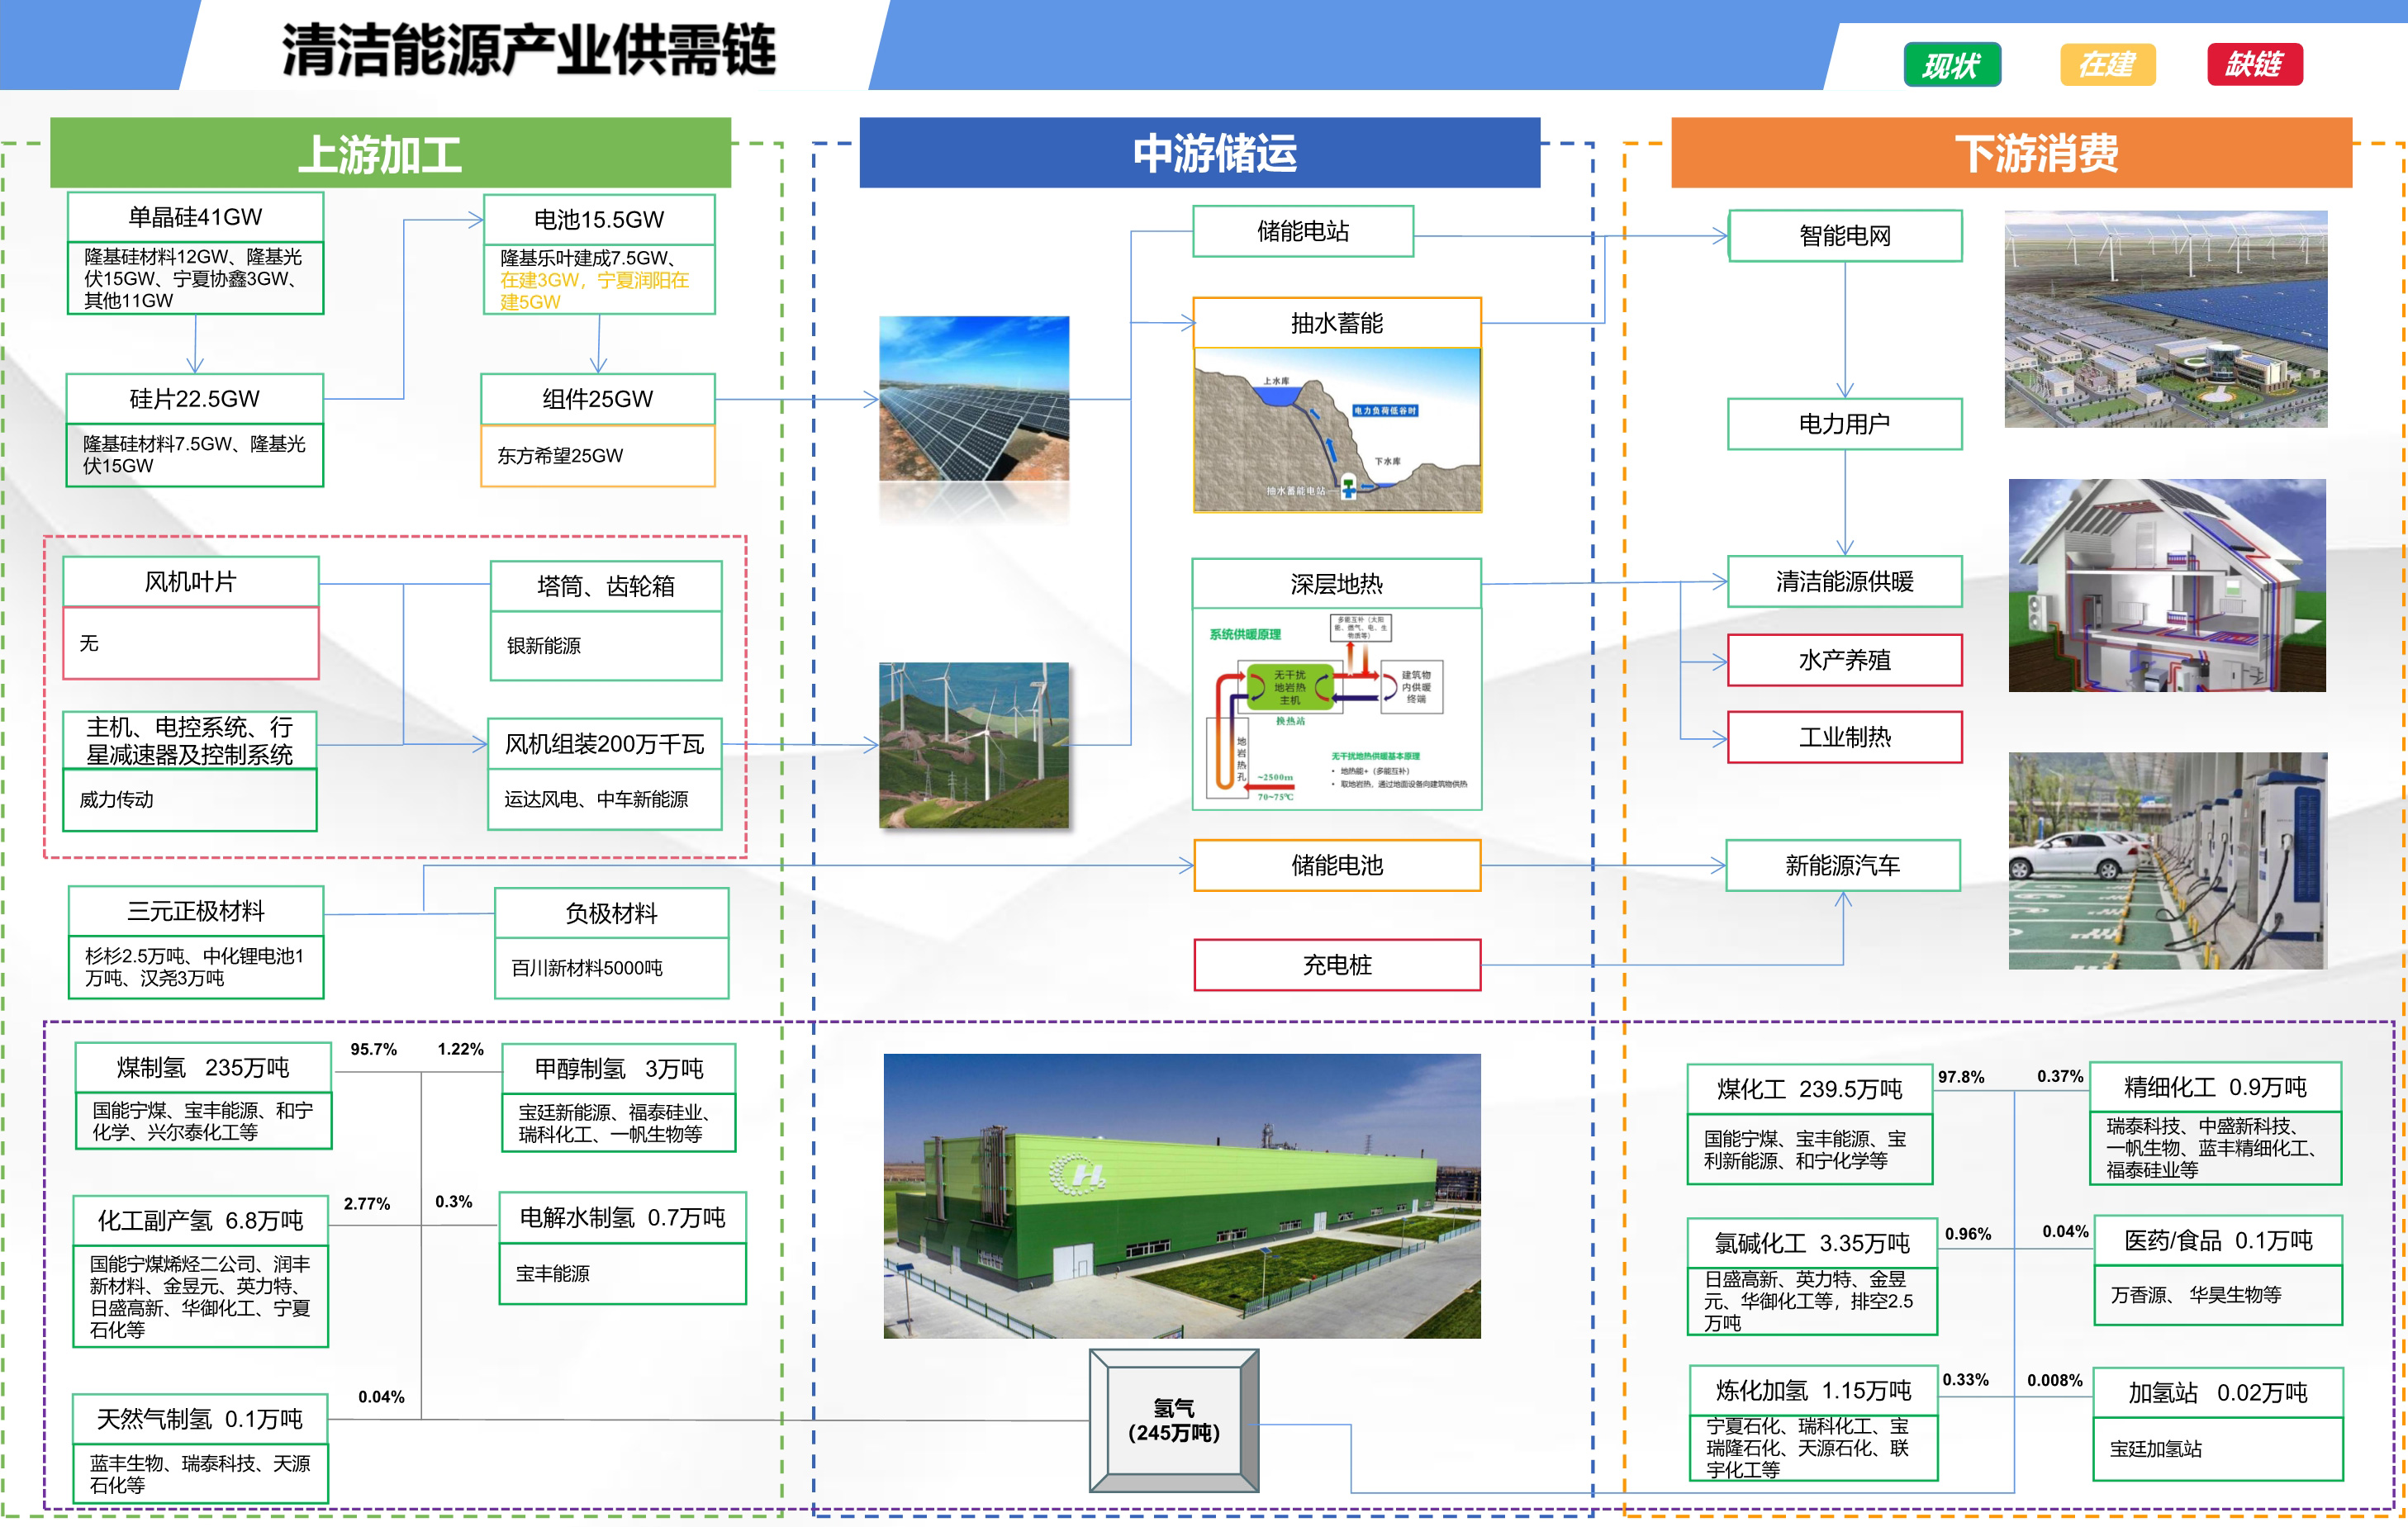2408x1527 pixels.
Task: Click the EV charging station photo
Action: [2166, 860]
